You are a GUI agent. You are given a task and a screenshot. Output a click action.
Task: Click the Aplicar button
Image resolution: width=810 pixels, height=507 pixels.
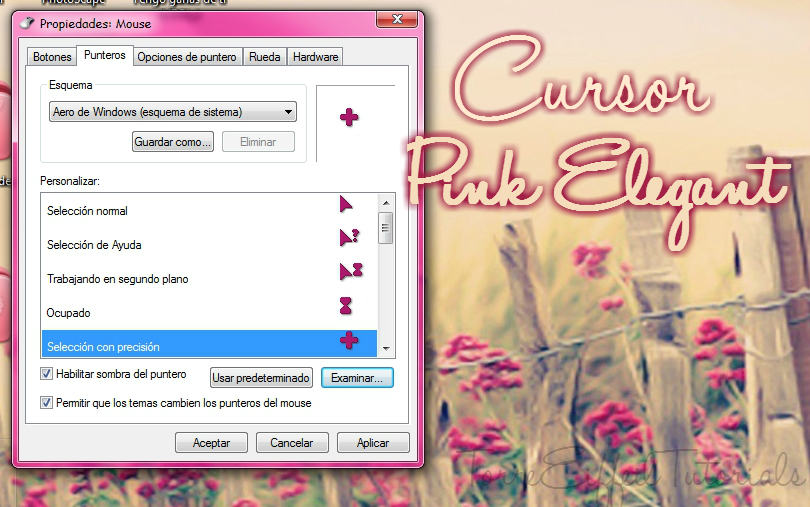tap(373, 443)
